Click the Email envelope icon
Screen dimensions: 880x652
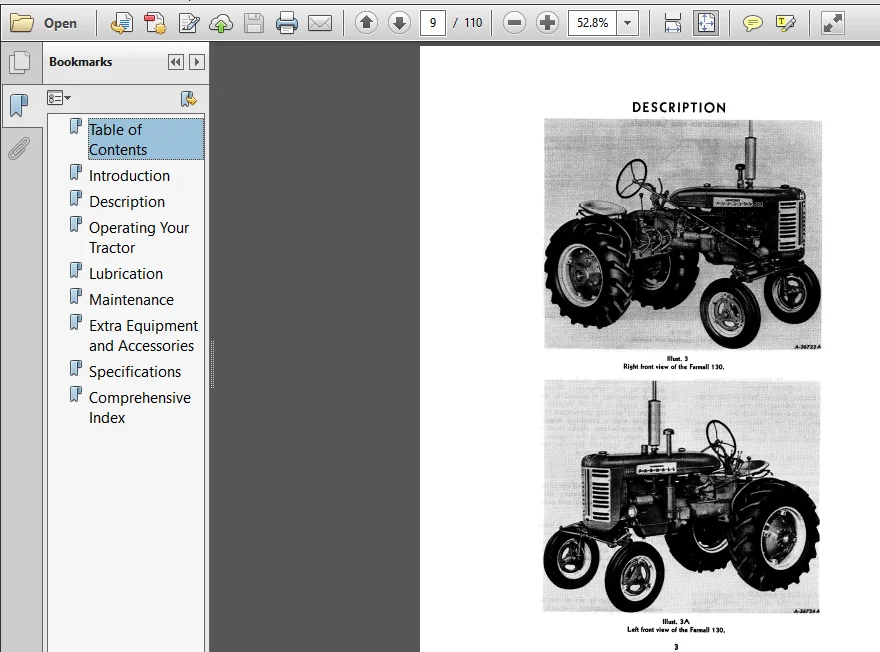[320, 23]
